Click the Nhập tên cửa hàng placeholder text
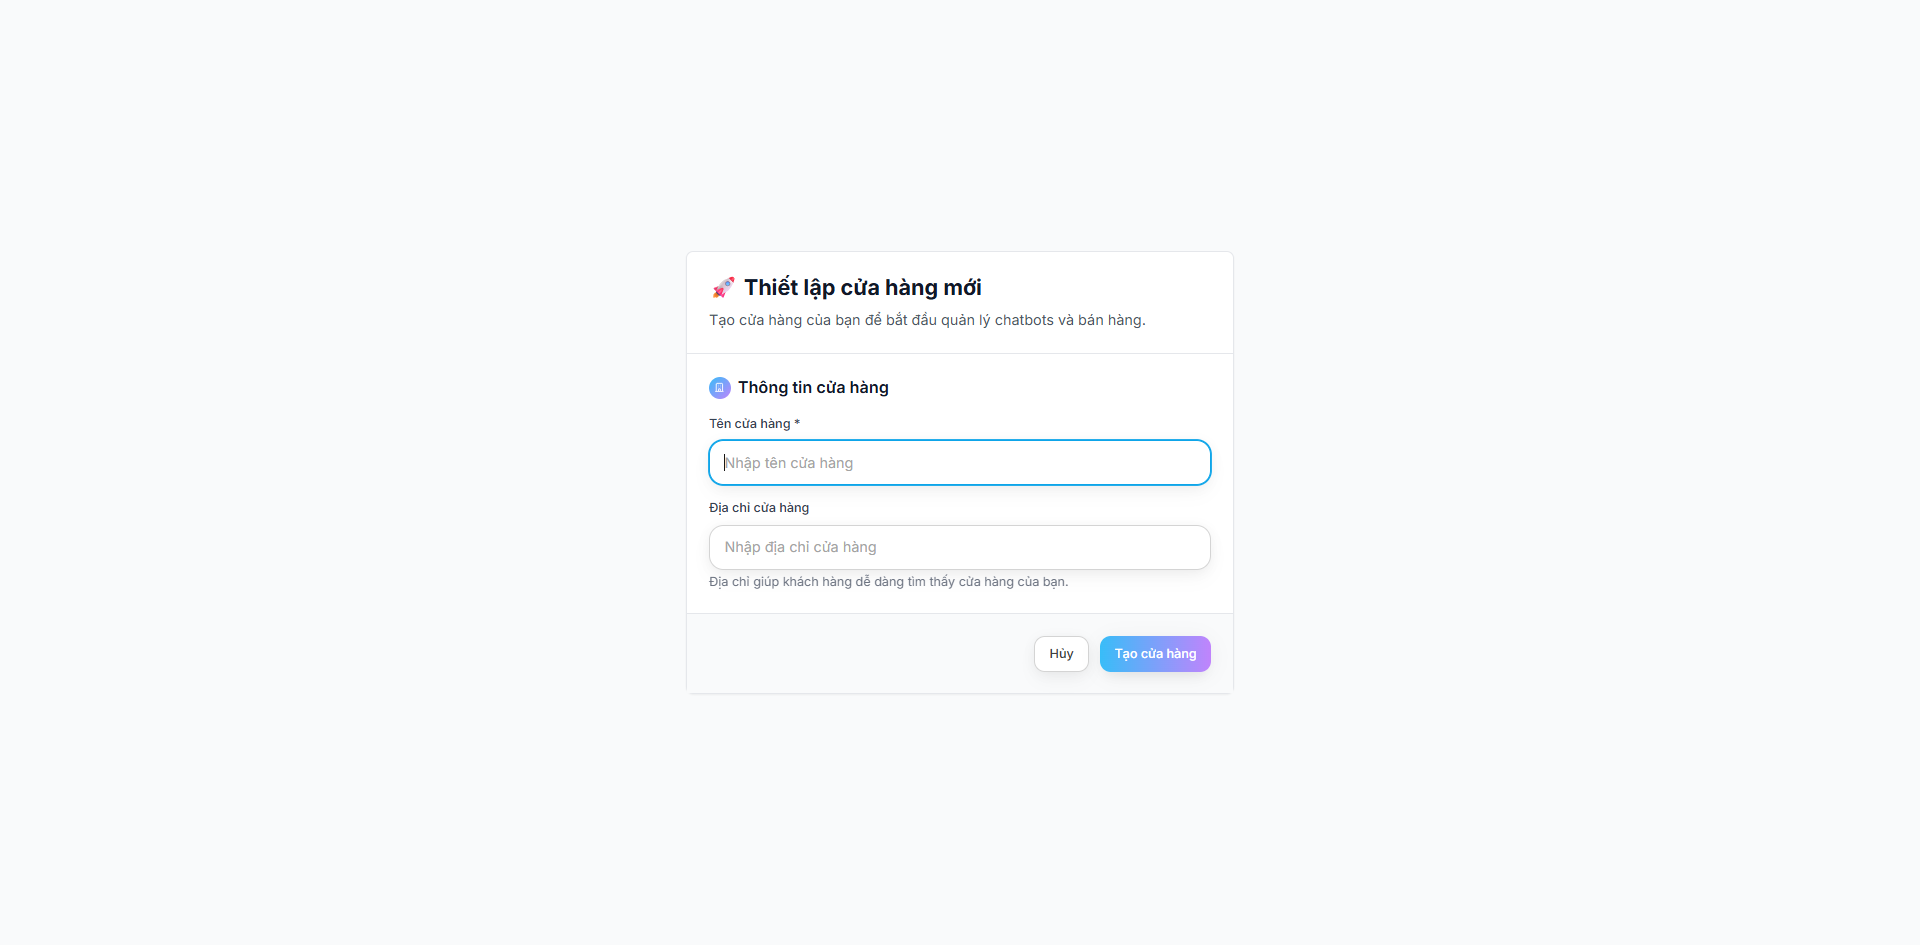 click(x=789, y=463)
